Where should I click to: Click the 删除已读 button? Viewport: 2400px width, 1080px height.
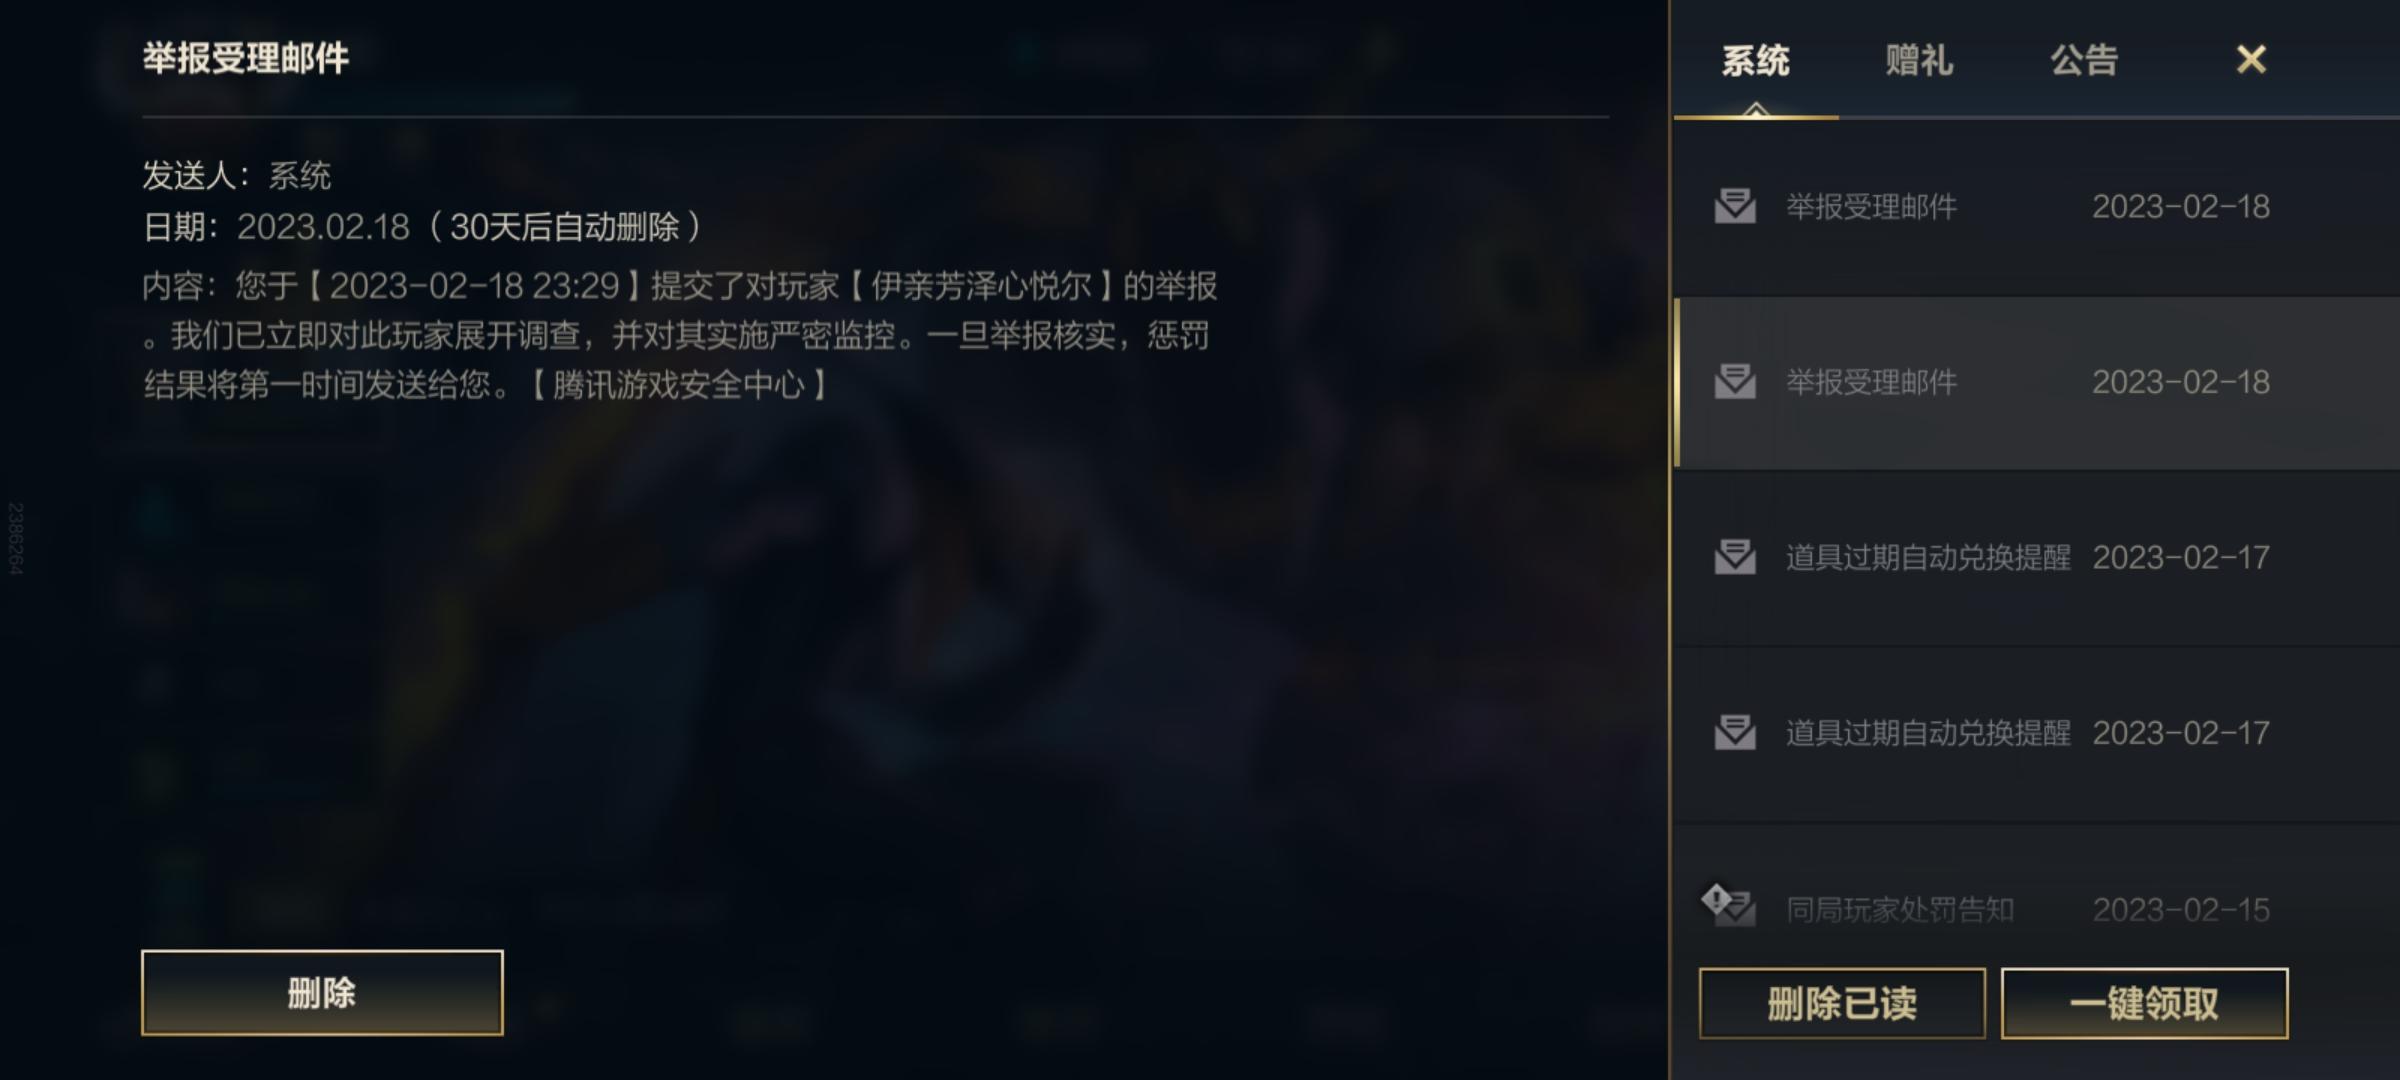tap(1842, 1003)
